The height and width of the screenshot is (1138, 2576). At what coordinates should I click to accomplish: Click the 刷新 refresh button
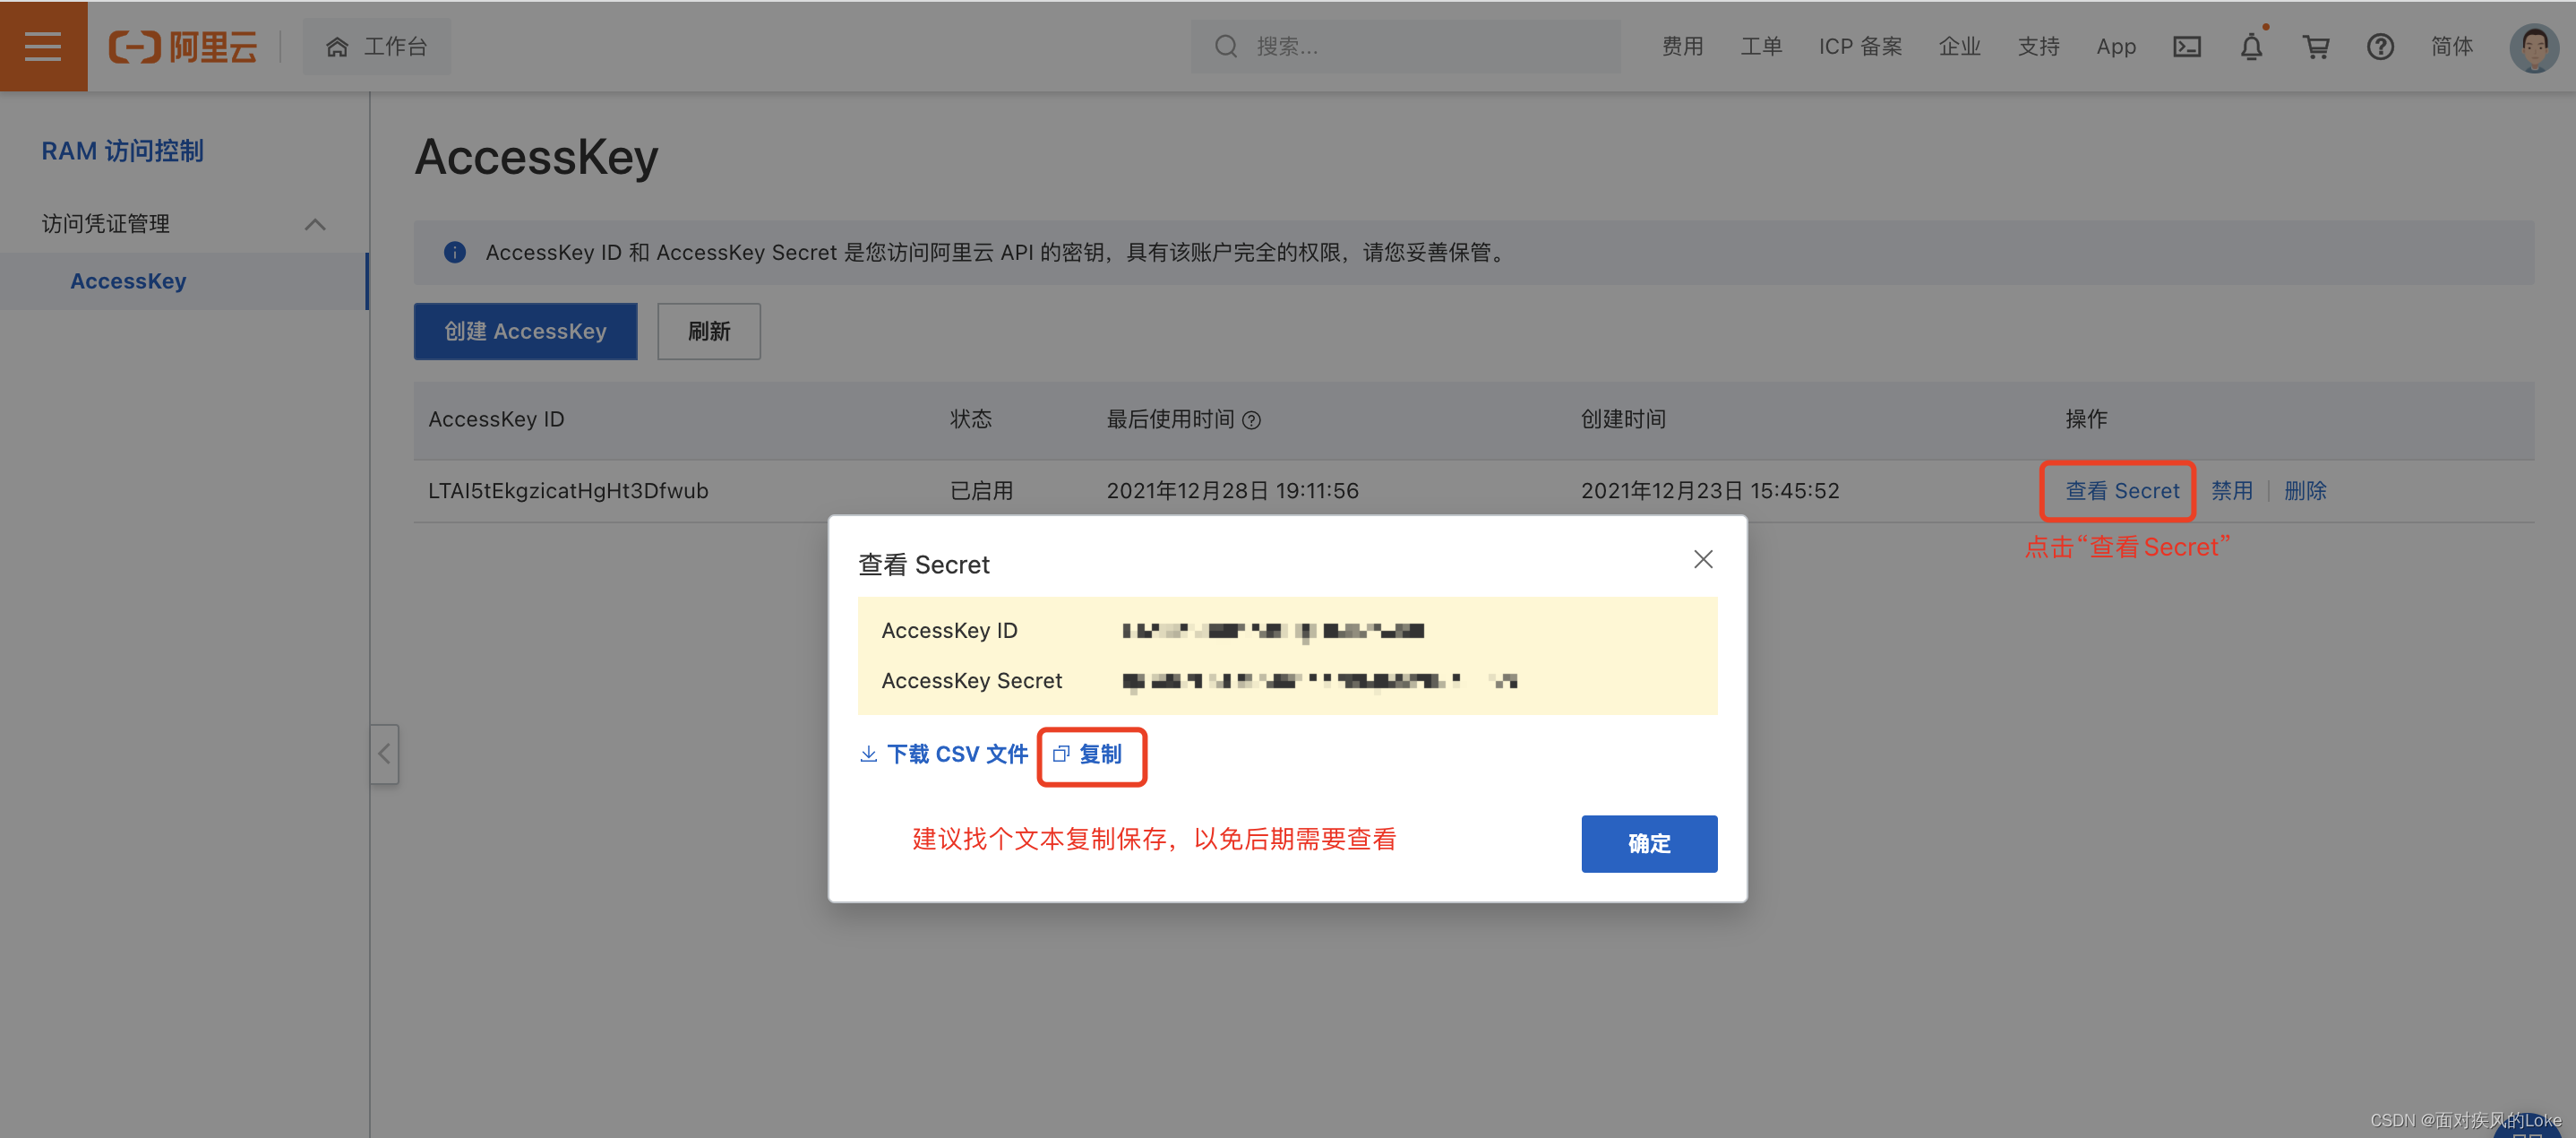point(708,331)
